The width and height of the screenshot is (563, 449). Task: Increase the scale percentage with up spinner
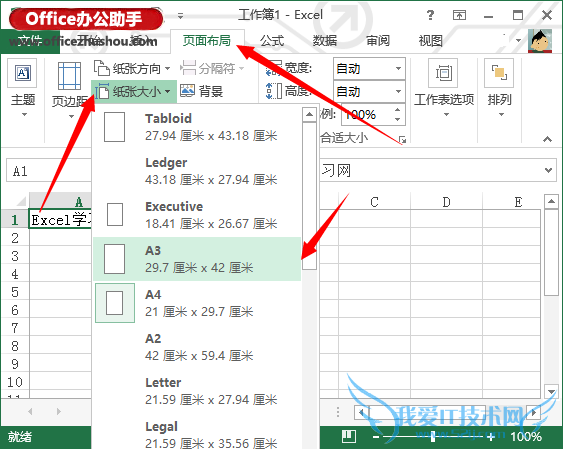coord(397,109)
